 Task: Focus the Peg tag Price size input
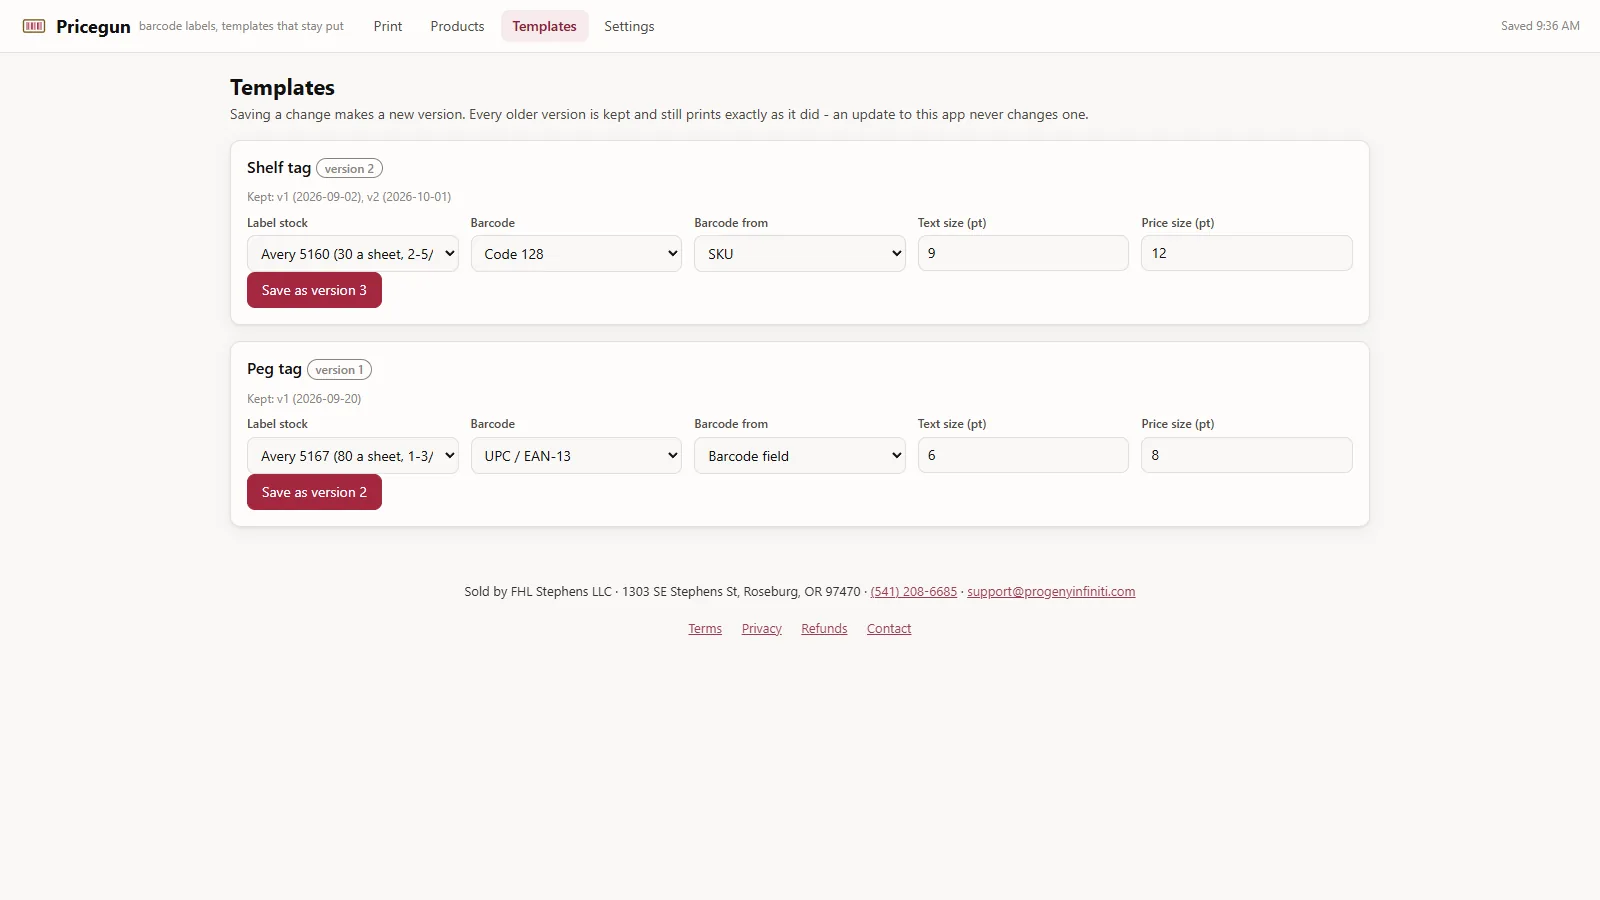[1247, 455]
